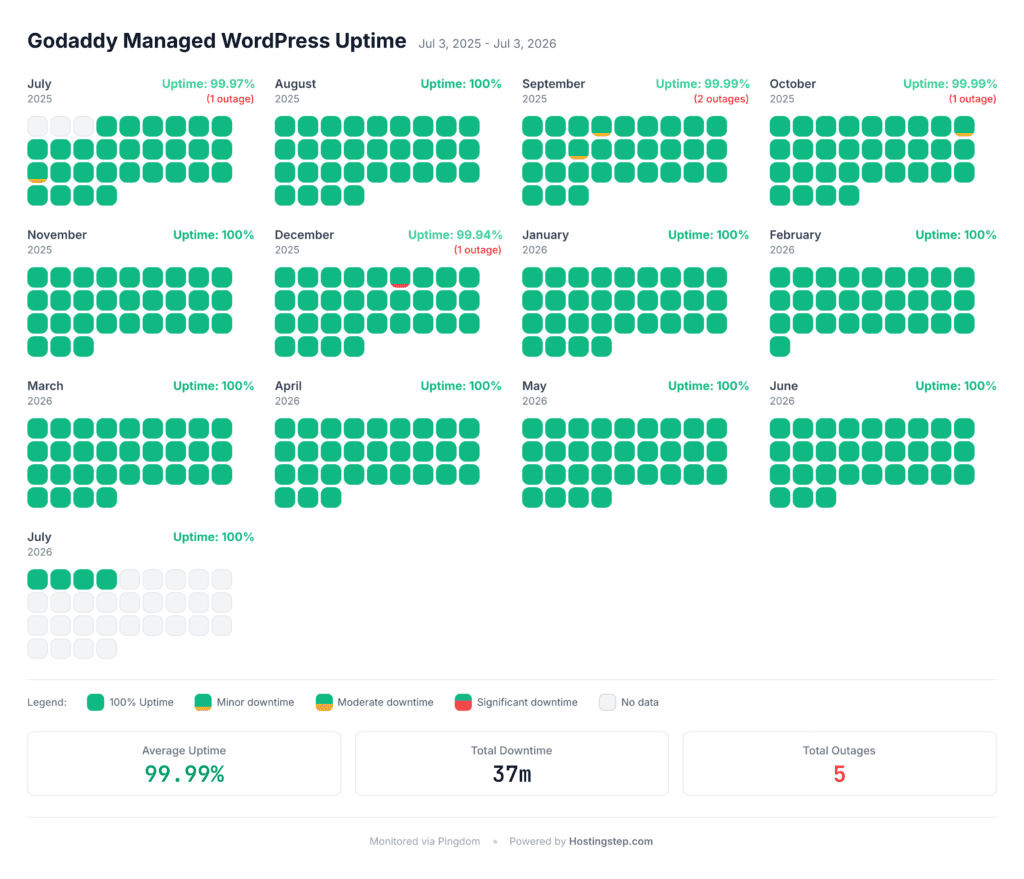Screen dimensions: 1024x879
Task: Click the August month heading
Action: (295, 84)
